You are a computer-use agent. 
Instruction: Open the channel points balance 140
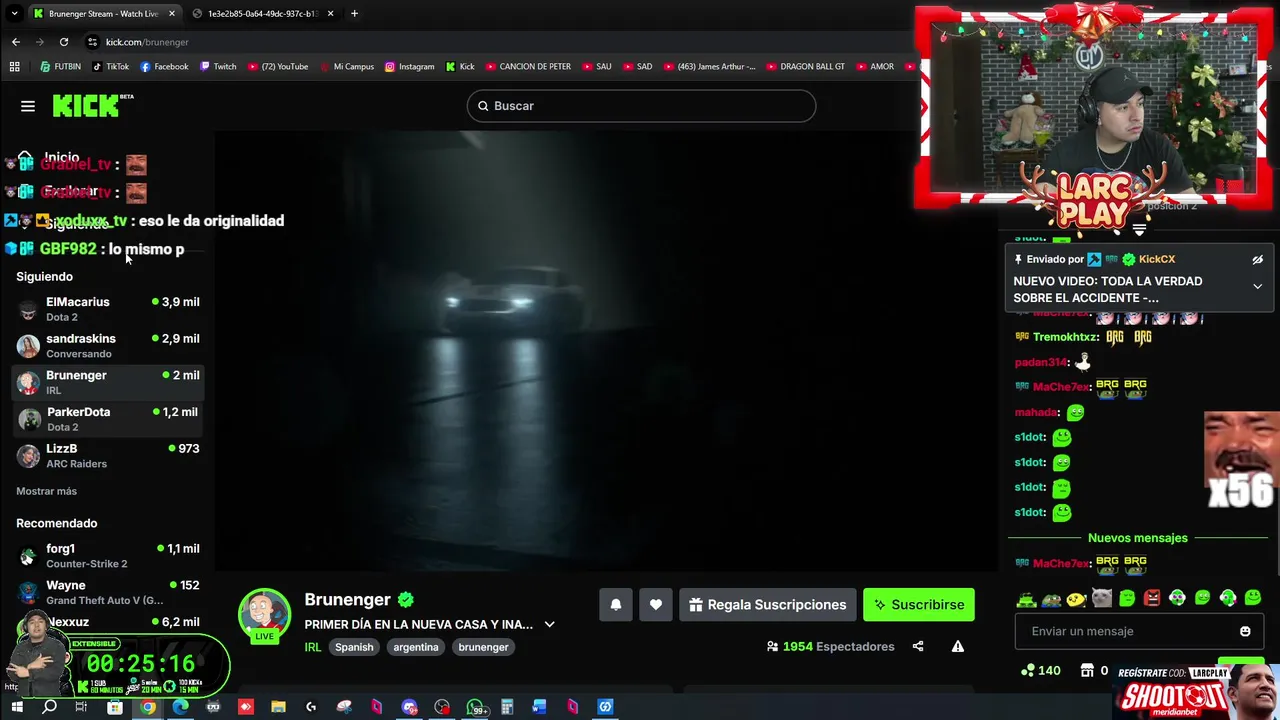pyautogui.click(x=1040, y=670)
